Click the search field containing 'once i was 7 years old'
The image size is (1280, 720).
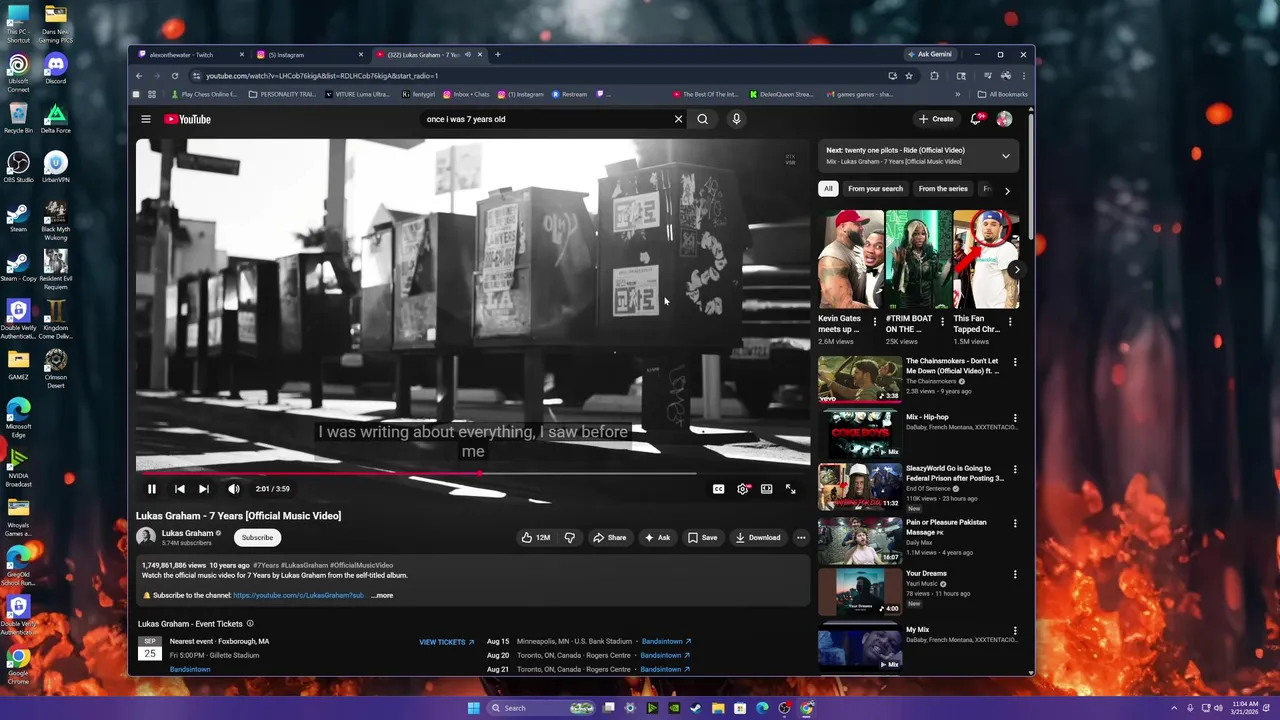click(545, 119)
